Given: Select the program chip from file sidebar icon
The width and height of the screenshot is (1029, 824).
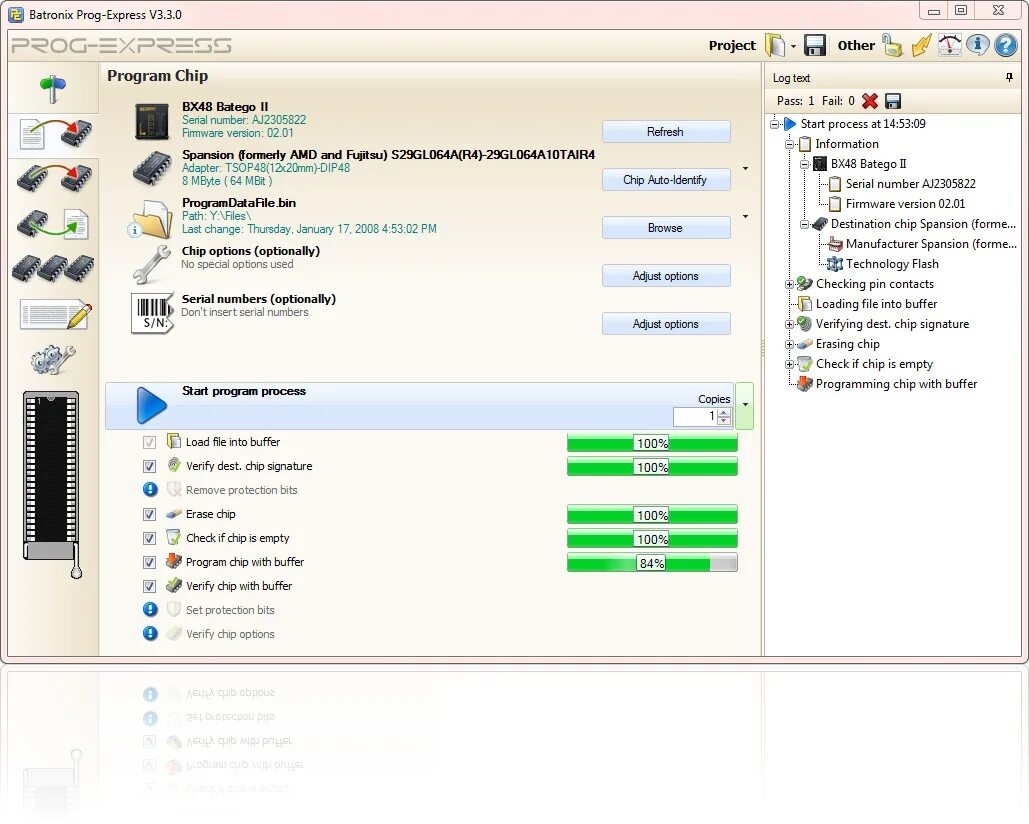Looking at the screenshot, I should 54,134.
